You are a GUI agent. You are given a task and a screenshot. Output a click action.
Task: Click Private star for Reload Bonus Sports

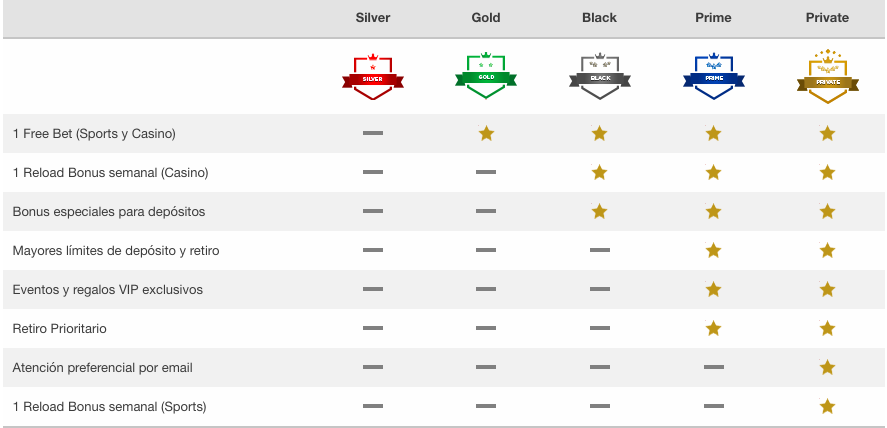828,407
